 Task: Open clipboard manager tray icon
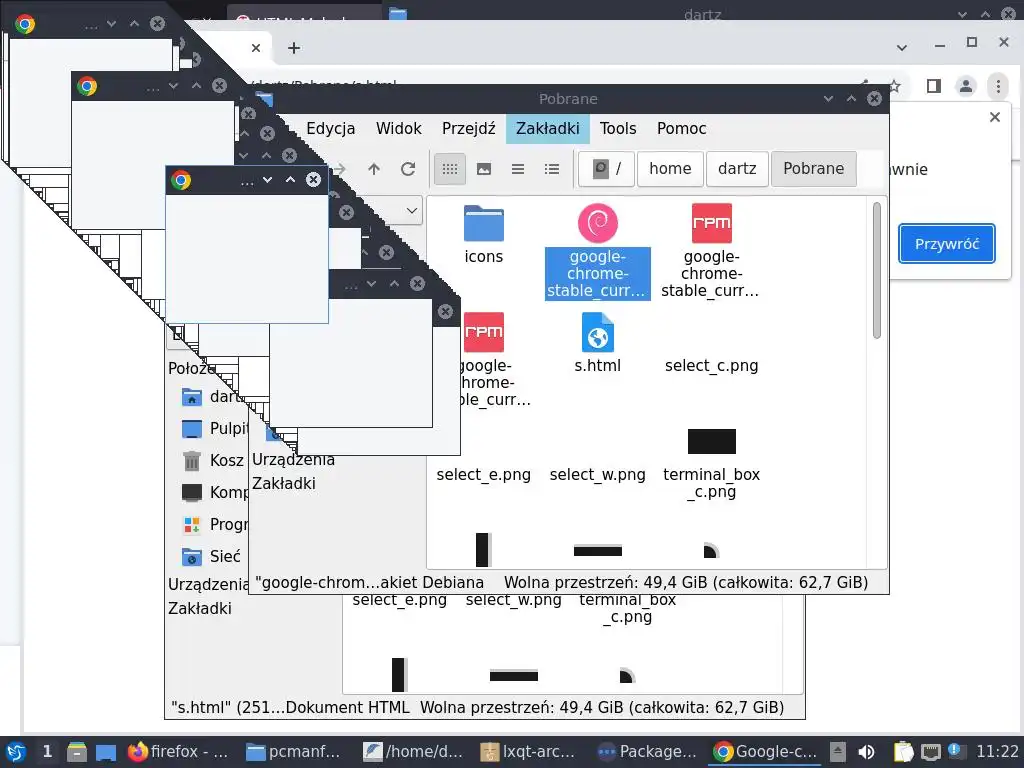point(903,752)
